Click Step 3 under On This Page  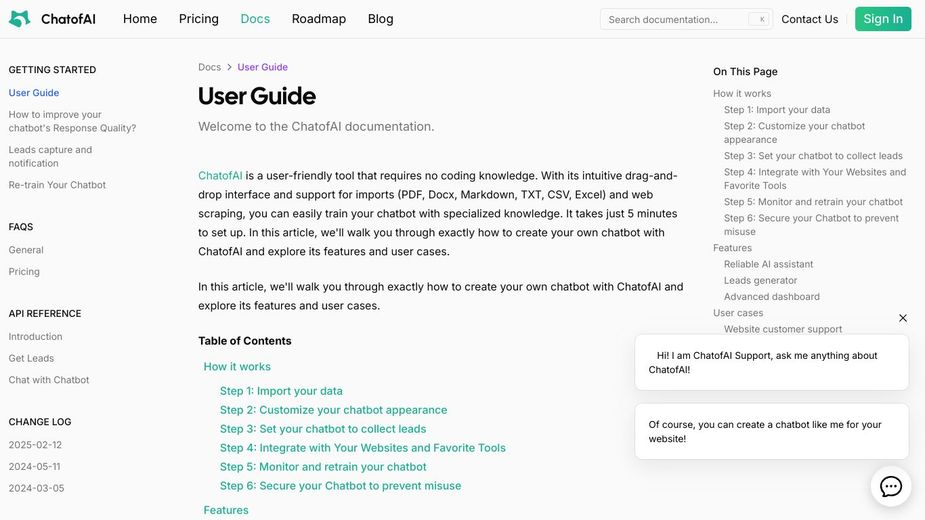pyautogui.click(x=813, y=156)
